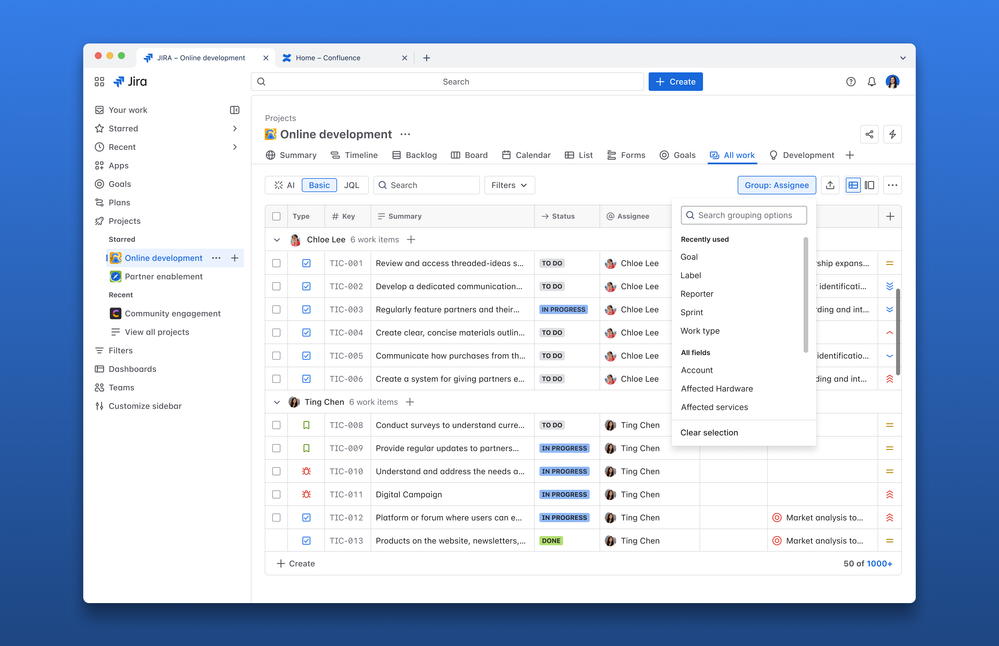Open the Backlog tab
The height and width of the screenshot is (646, 999).
pos(414,155)
